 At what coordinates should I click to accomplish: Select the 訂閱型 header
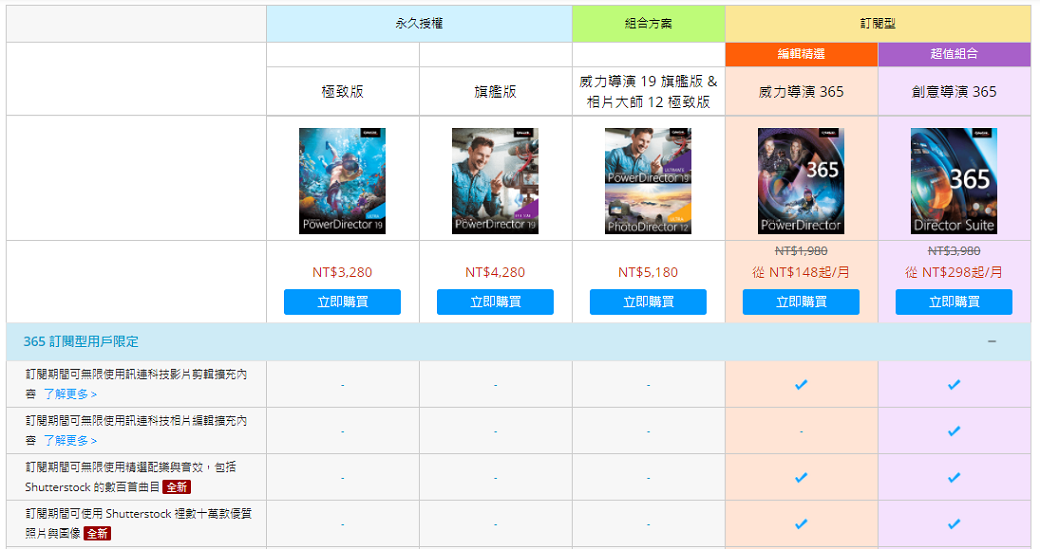[878, 24]
